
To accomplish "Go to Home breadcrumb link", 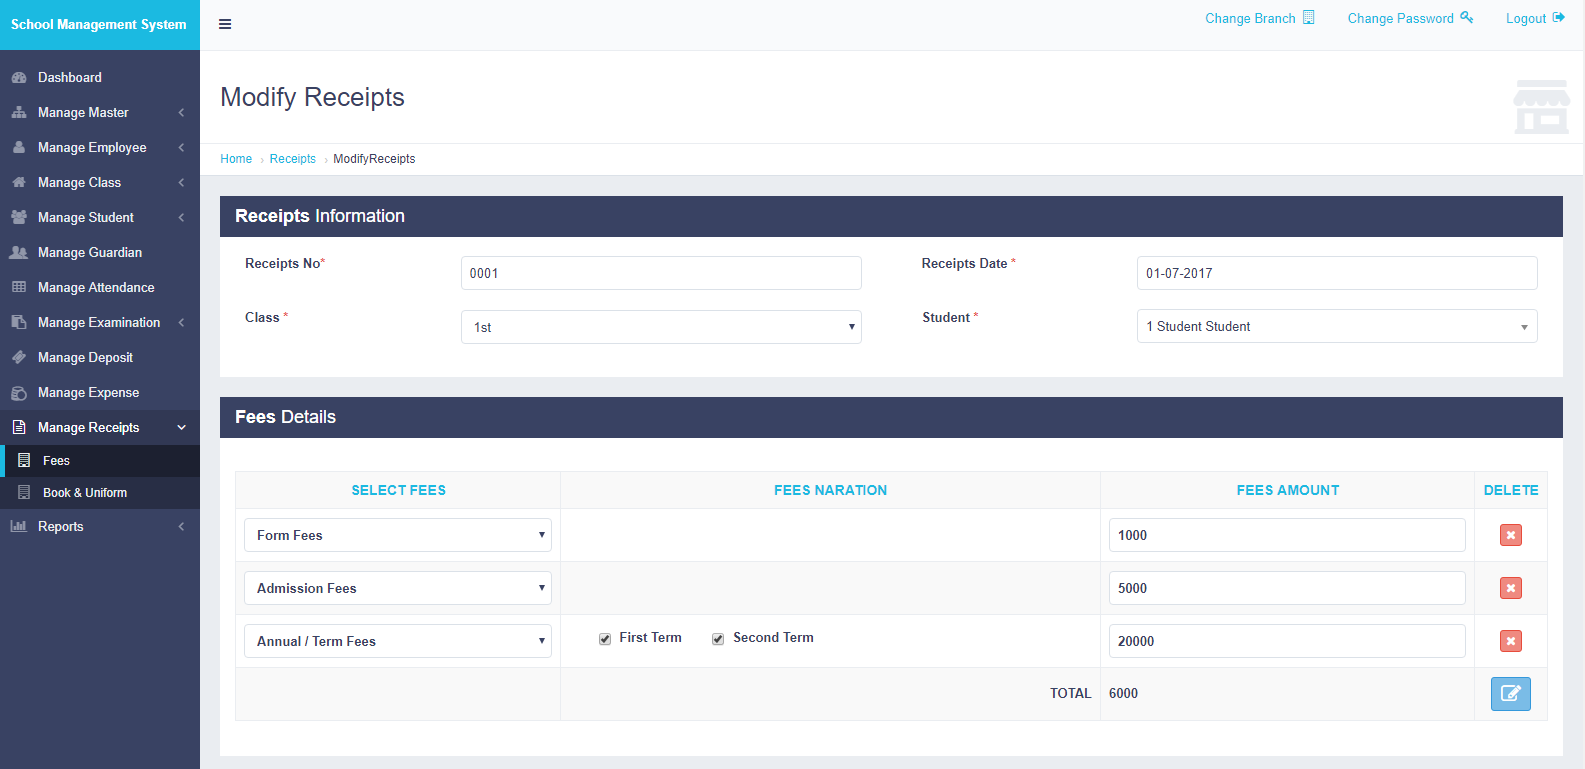I will click(236, 159).
